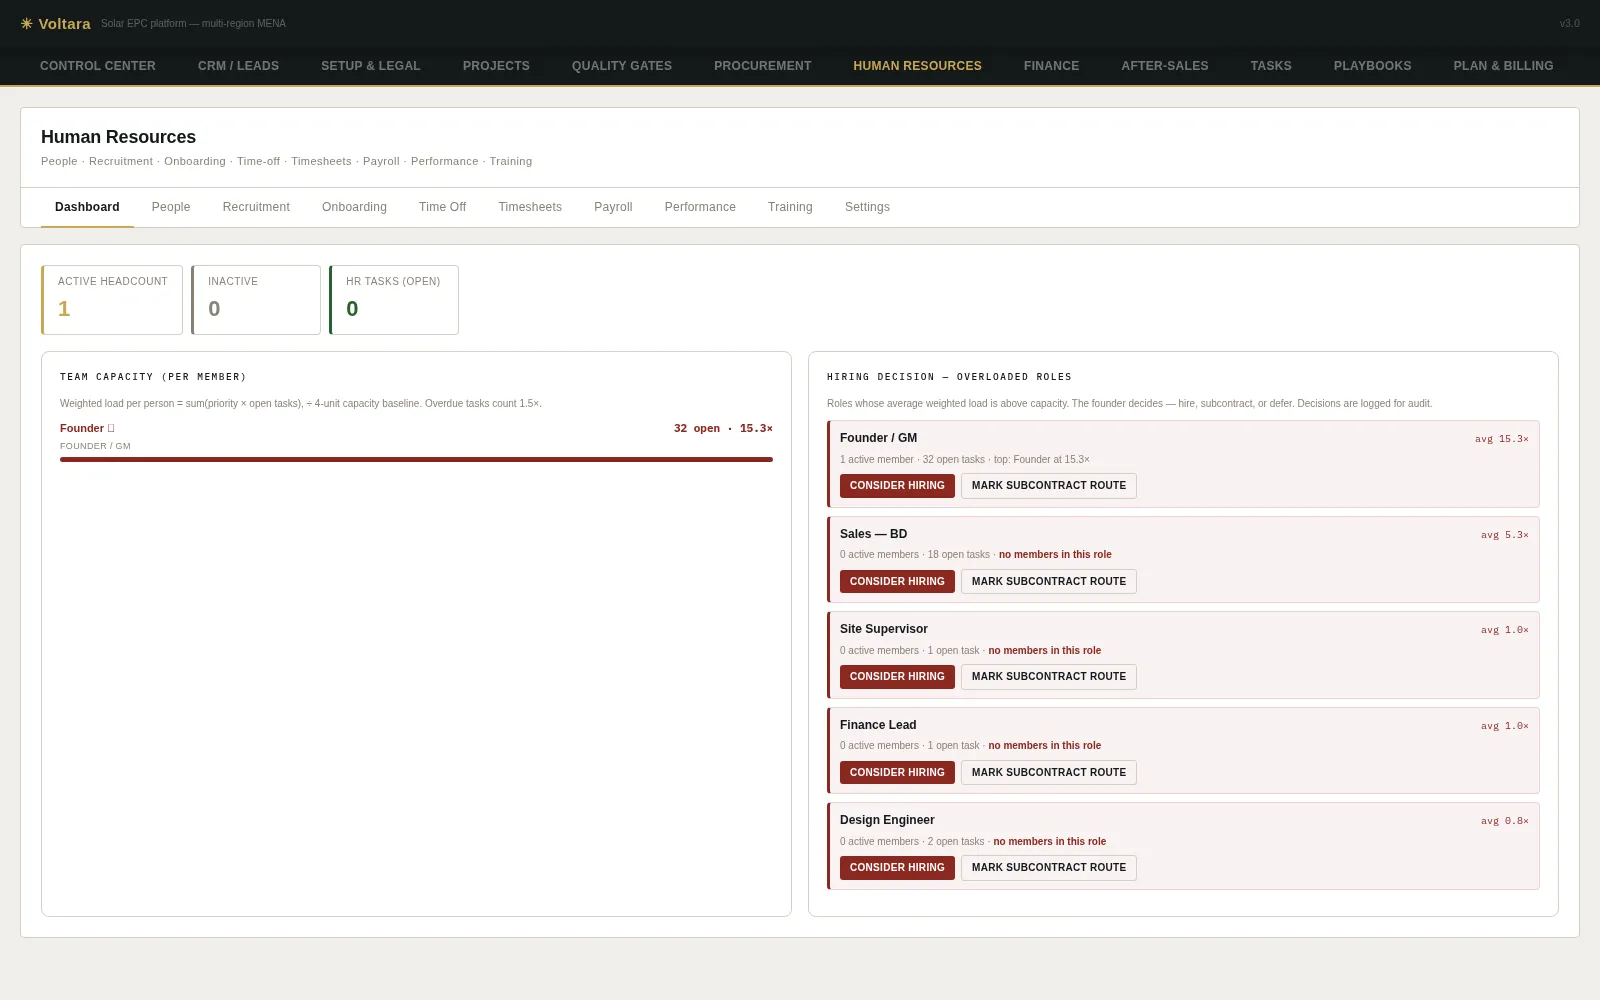The width and height of the screenshot is (1600, 1000).
Task: Open the Training tab
Action: 790,207
